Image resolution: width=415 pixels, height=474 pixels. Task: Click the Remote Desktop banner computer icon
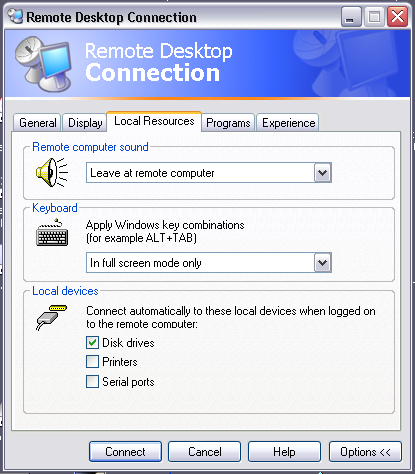43,64
